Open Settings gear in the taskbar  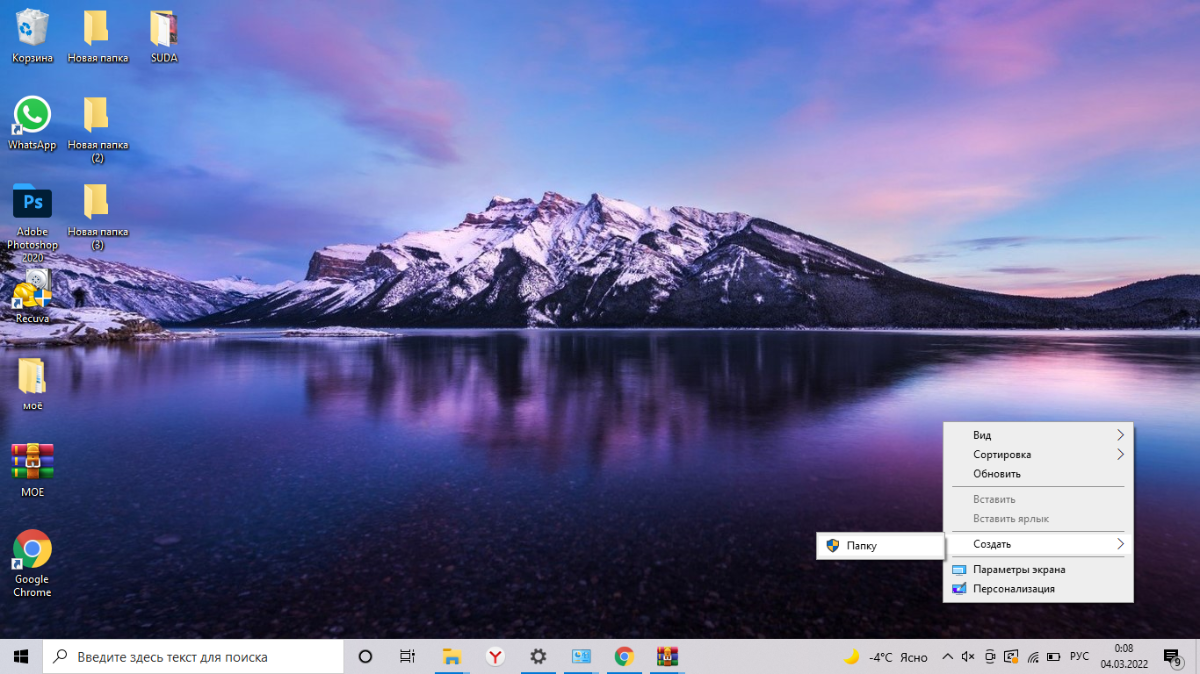(538, 657)
